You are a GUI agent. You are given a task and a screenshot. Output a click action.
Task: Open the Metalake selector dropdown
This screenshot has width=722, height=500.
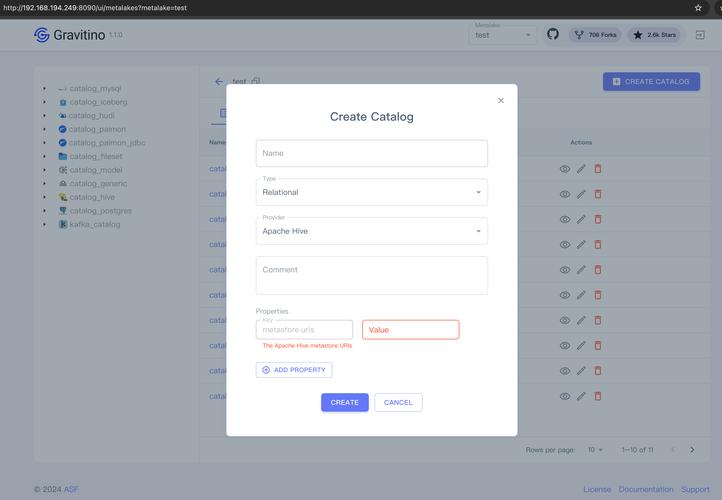point(503,35)
